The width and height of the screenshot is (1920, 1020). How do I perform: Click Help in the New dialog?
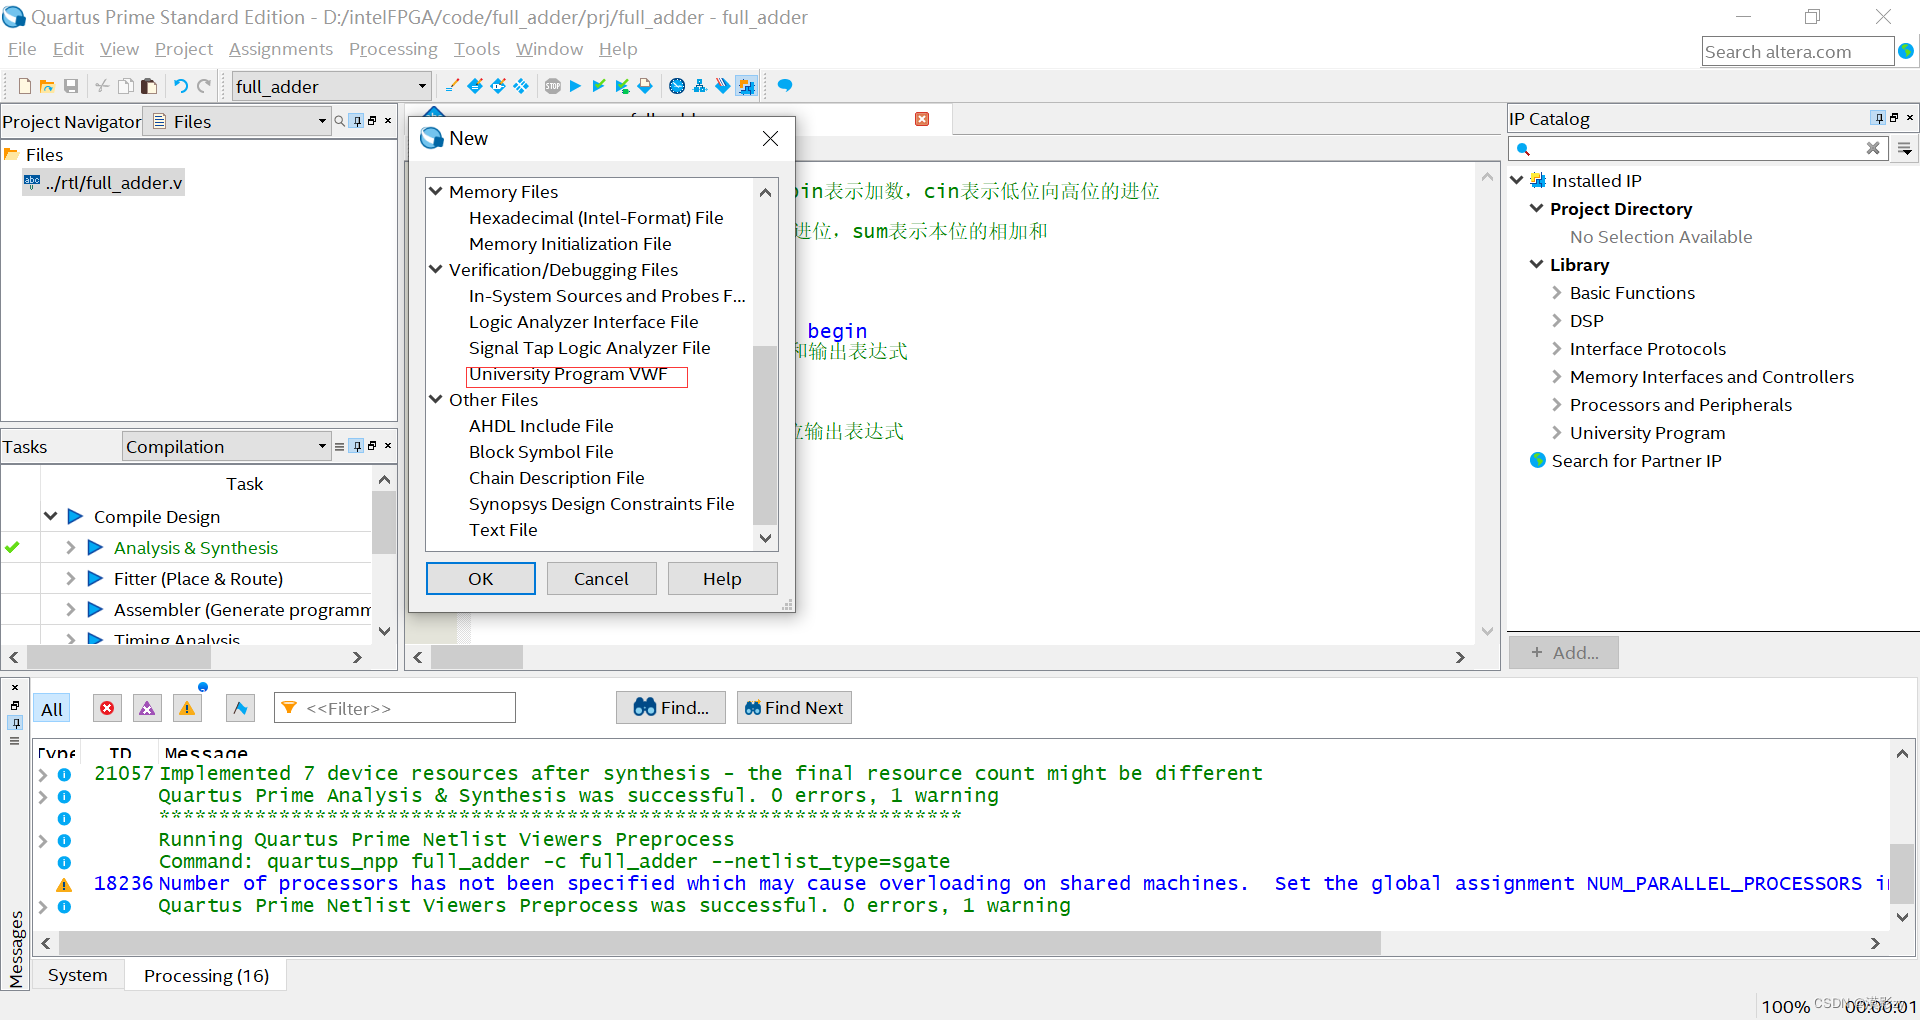point(722,578)
